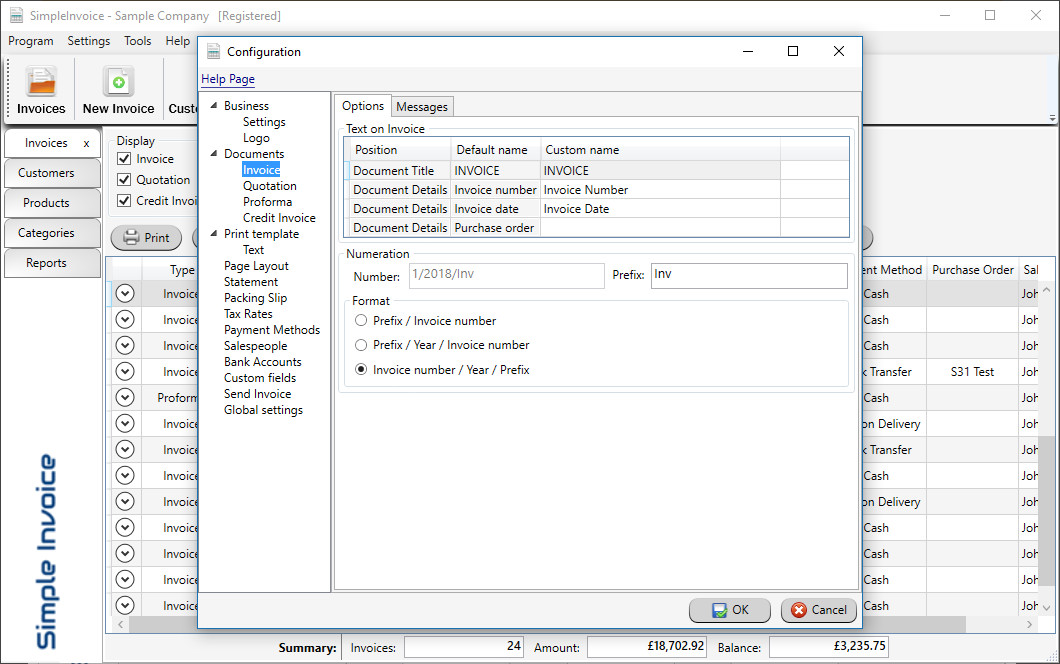This screenshot has width=1060, height=664.
Task: Switch to the Options tab
Action: pyautogui.click(x=363, y=105)
